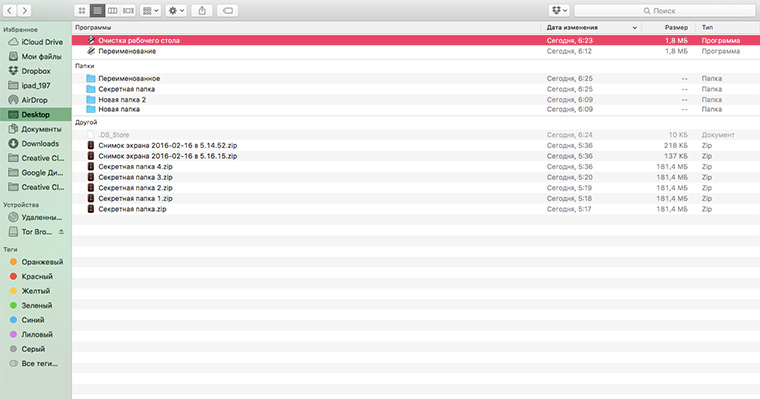The image size is (760, 399).
Task: Select Секретная папка 3.zip
Action: [x=415, y=177]
